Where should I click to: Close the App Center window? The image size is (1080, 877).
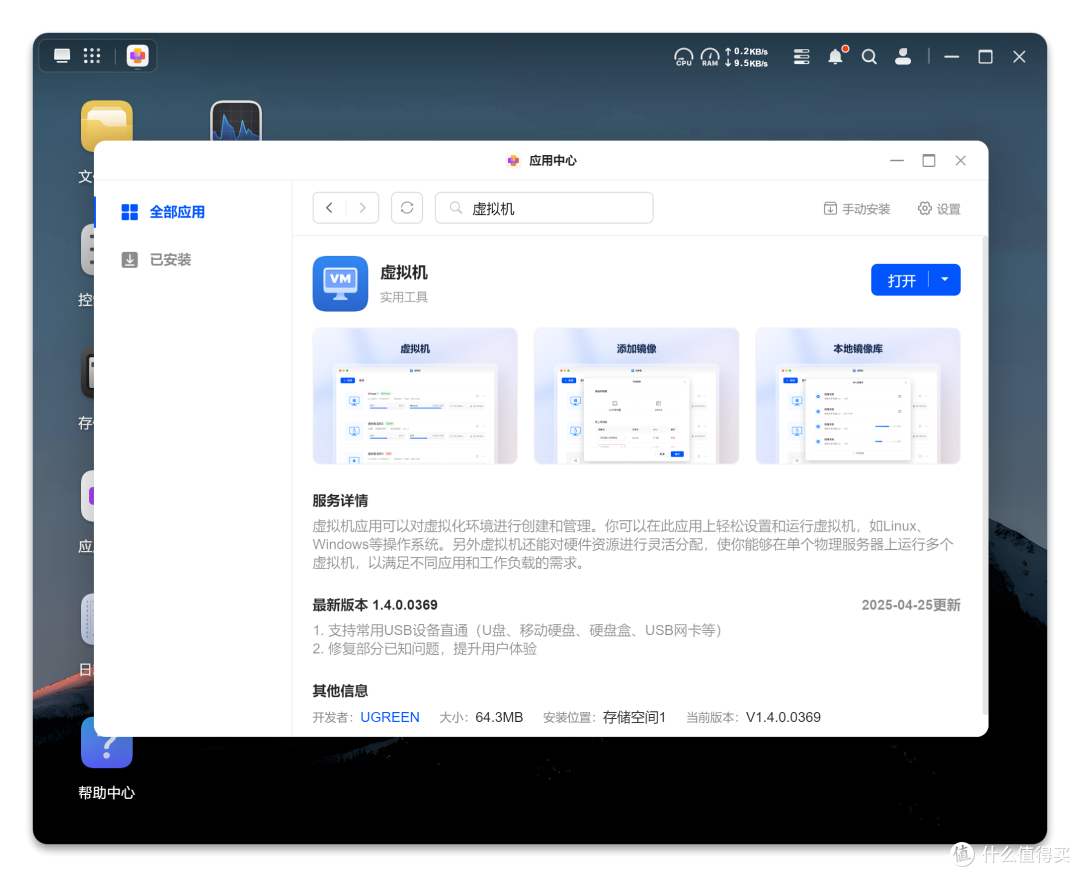tap(961, 161)
